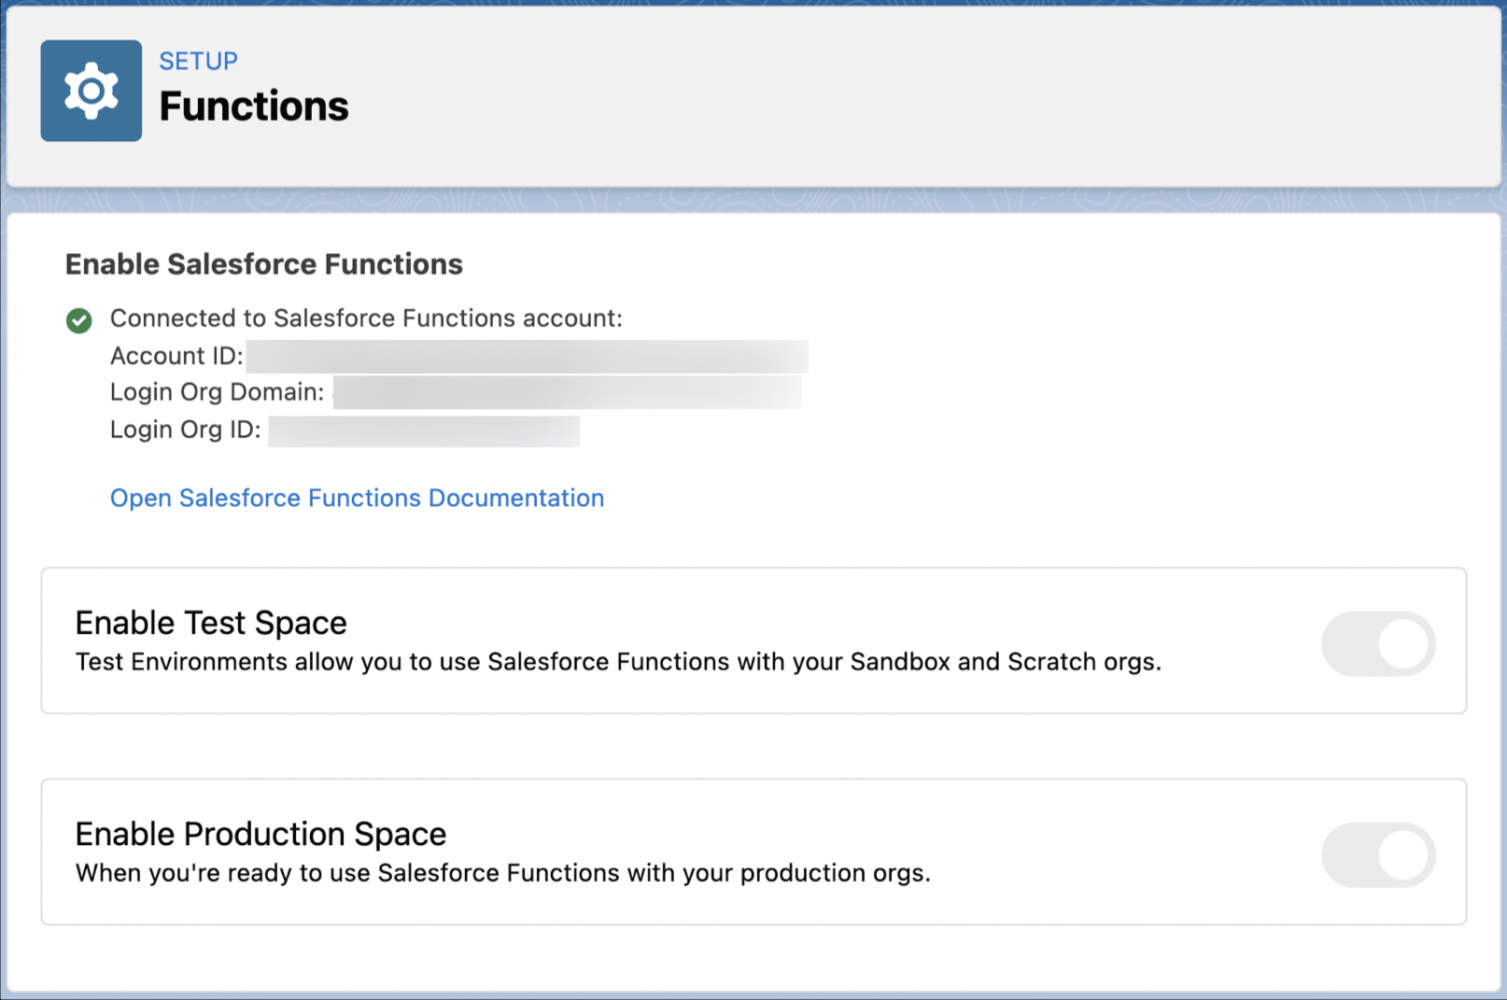Click the Setup gear icon

(91, 91)
